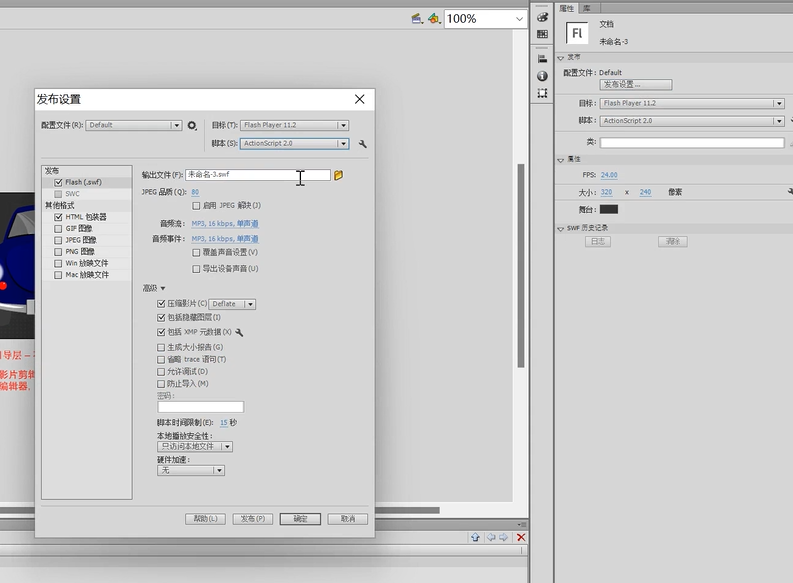Image resolution: width=793 pixels, height=583 pixels.
Task: Enable Win projector checkbox
Action: pyautogui.click(x=58, y=263)
